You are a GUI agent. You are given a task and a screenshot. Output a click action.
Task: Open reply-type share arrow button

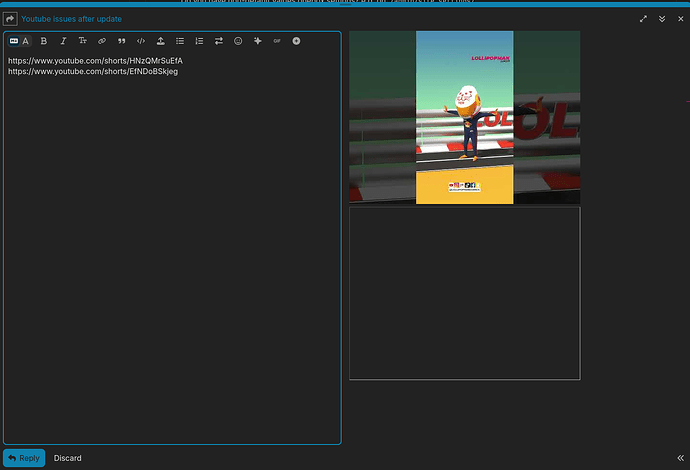tap(10, 19)
